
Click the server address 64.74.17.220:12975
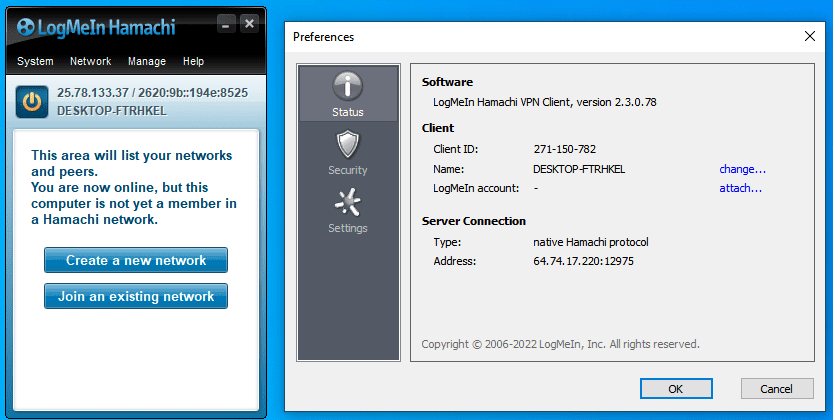coord(583,261)
